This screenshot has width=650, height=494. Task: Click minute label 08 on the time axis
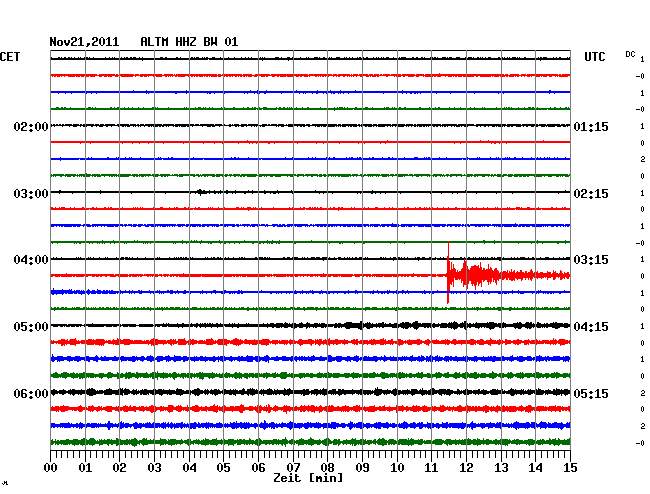point(327,467)
